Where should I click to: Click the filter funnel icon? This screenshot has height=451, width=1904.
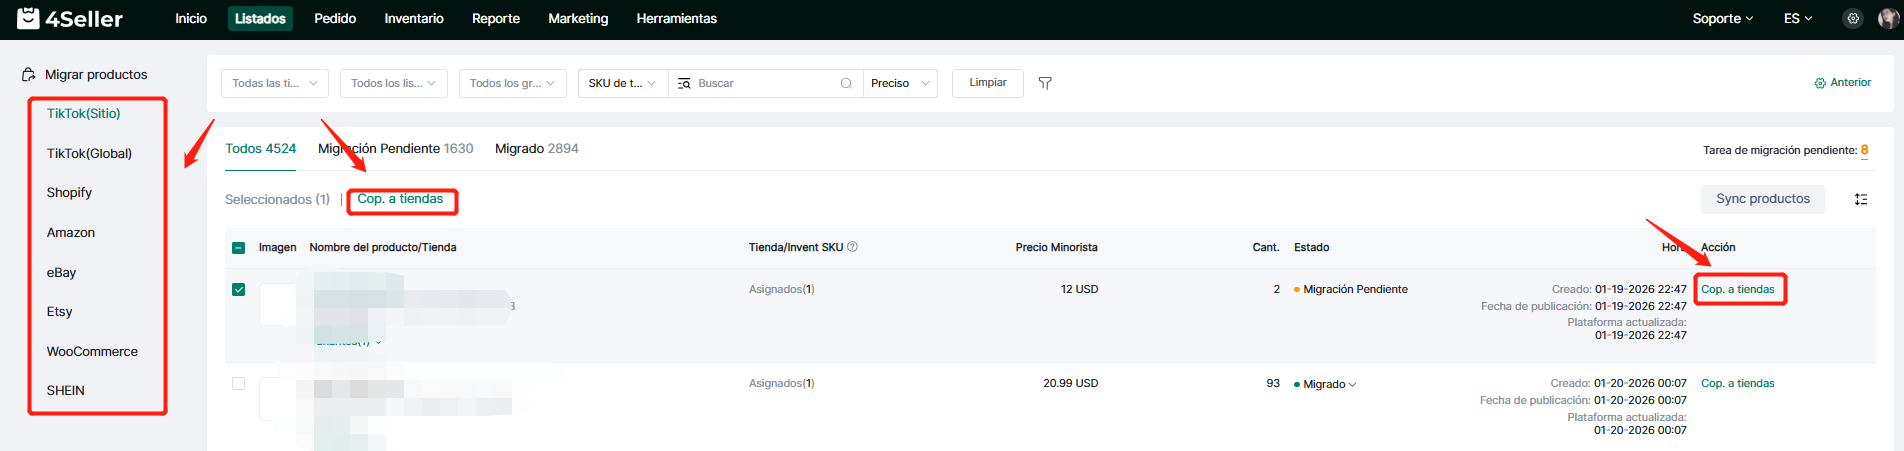pos(1045,83)
